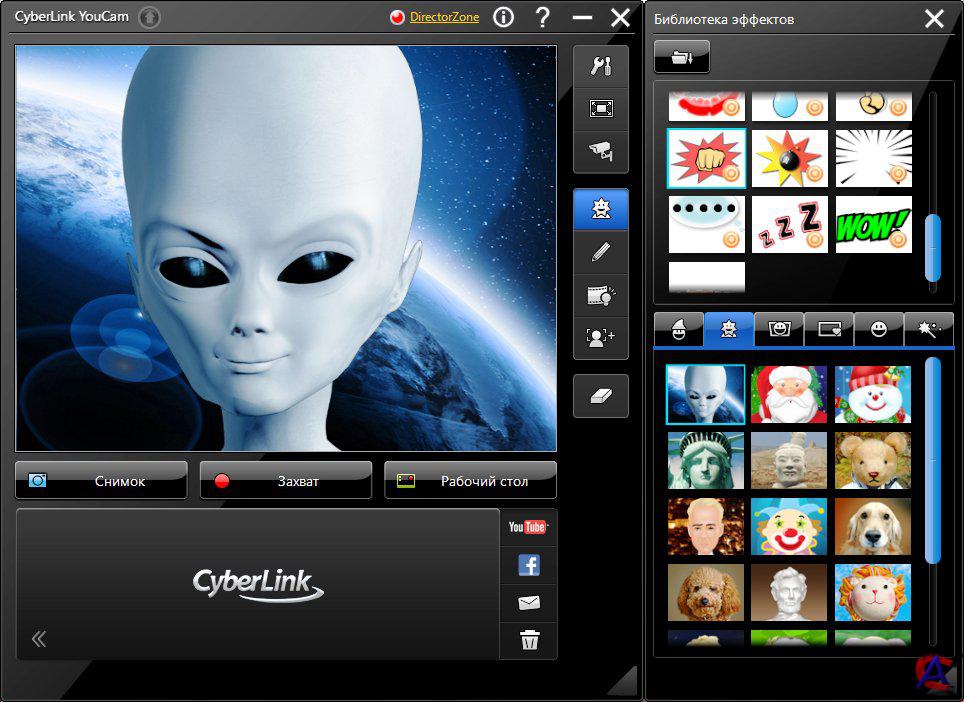
Task: Delete item with the trash can icon
Action: coord(528,641)
